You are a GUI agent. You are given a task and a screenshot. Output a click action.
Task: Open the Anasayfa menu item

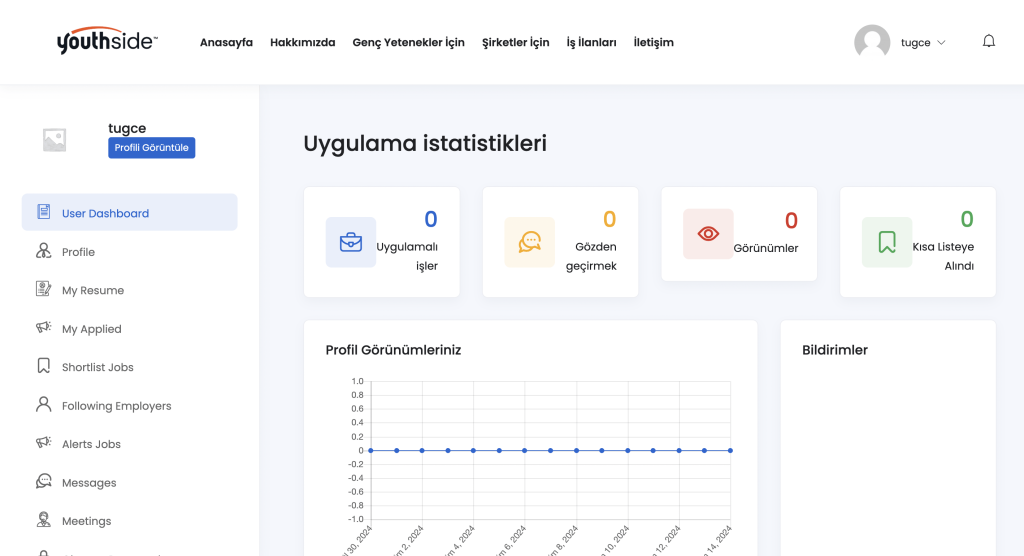pos(226,42)
